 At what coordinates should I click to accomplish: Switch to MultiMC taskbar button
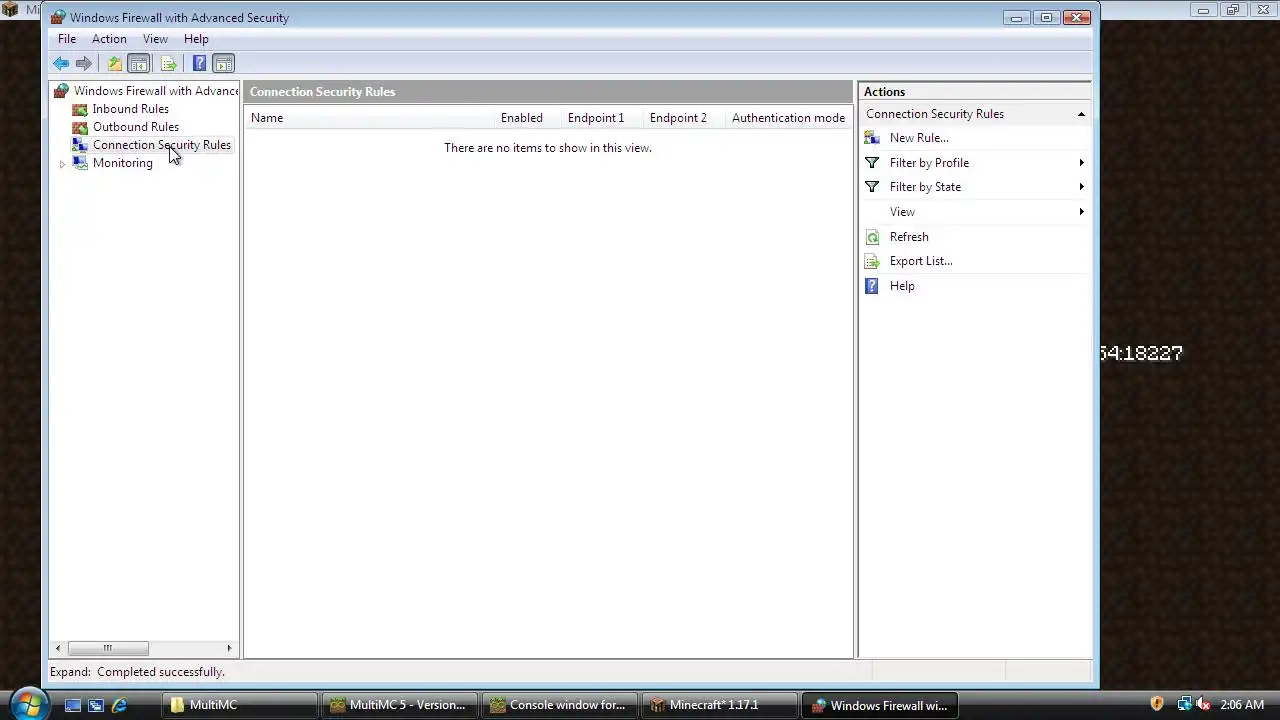pyautogui.click(x=240, y=705)
